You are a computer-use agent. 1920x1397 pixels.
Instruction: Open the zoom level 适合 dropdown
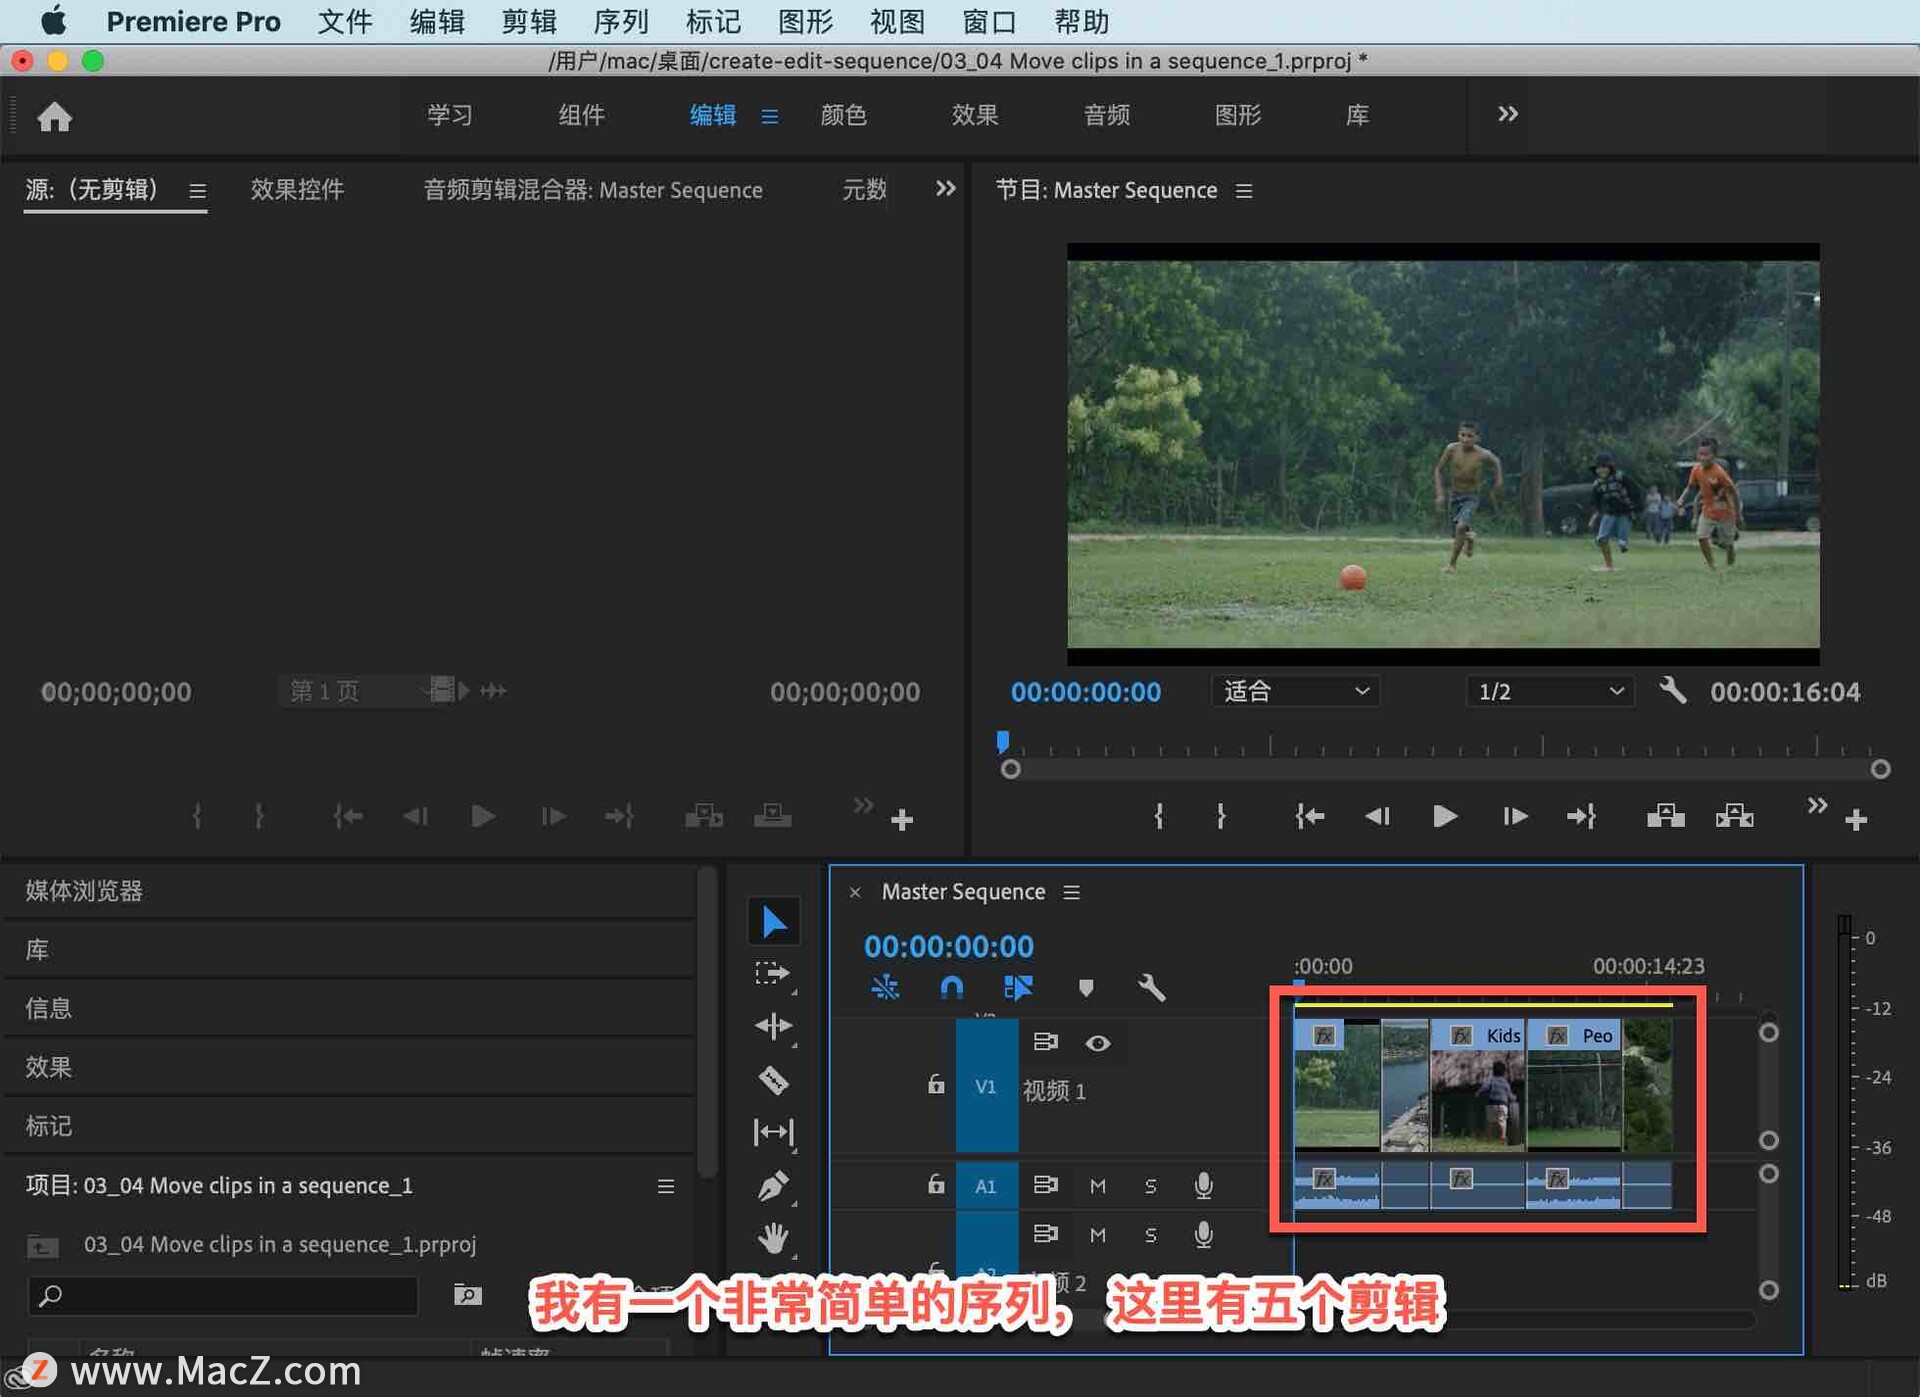point(1295,691)
